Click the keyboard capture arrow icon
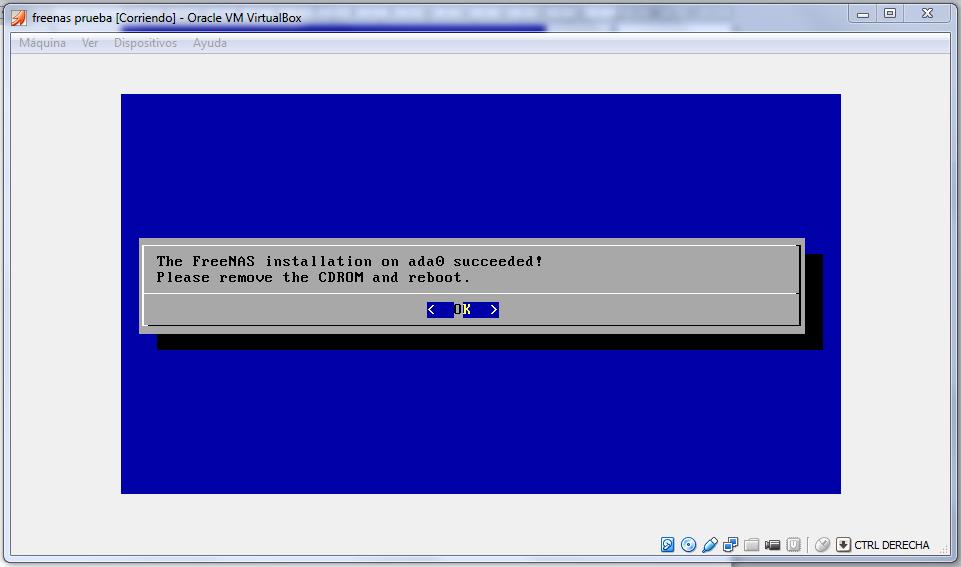 [x=843, y=545]
